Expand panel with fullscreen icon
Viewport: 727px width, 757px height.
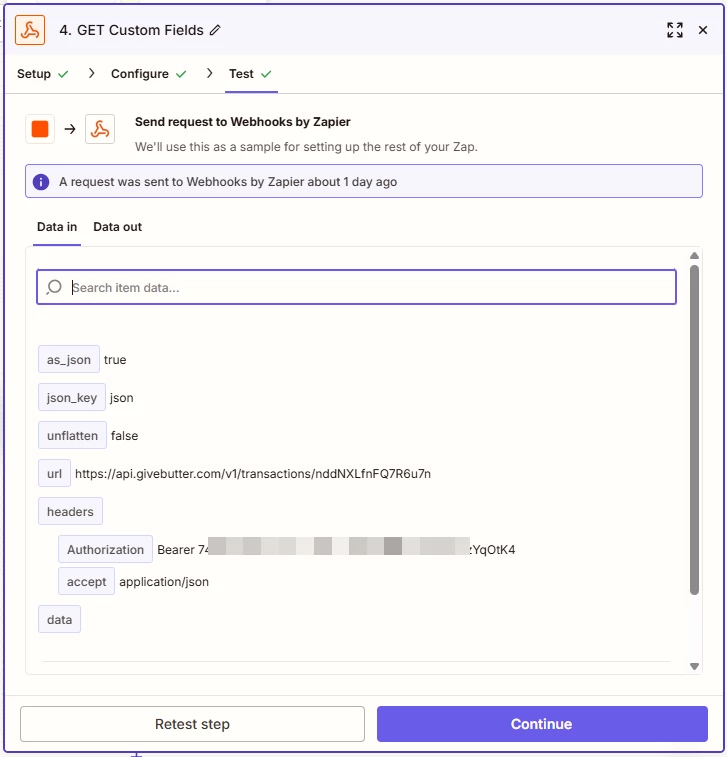675,30
